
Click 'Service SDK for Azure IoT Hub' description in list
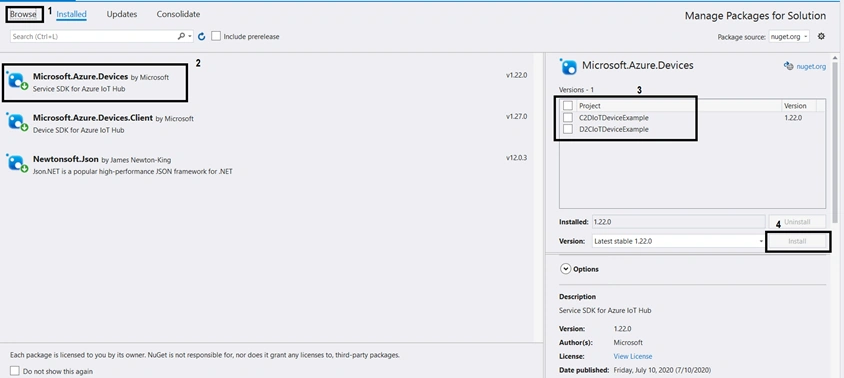pos(79,89)
